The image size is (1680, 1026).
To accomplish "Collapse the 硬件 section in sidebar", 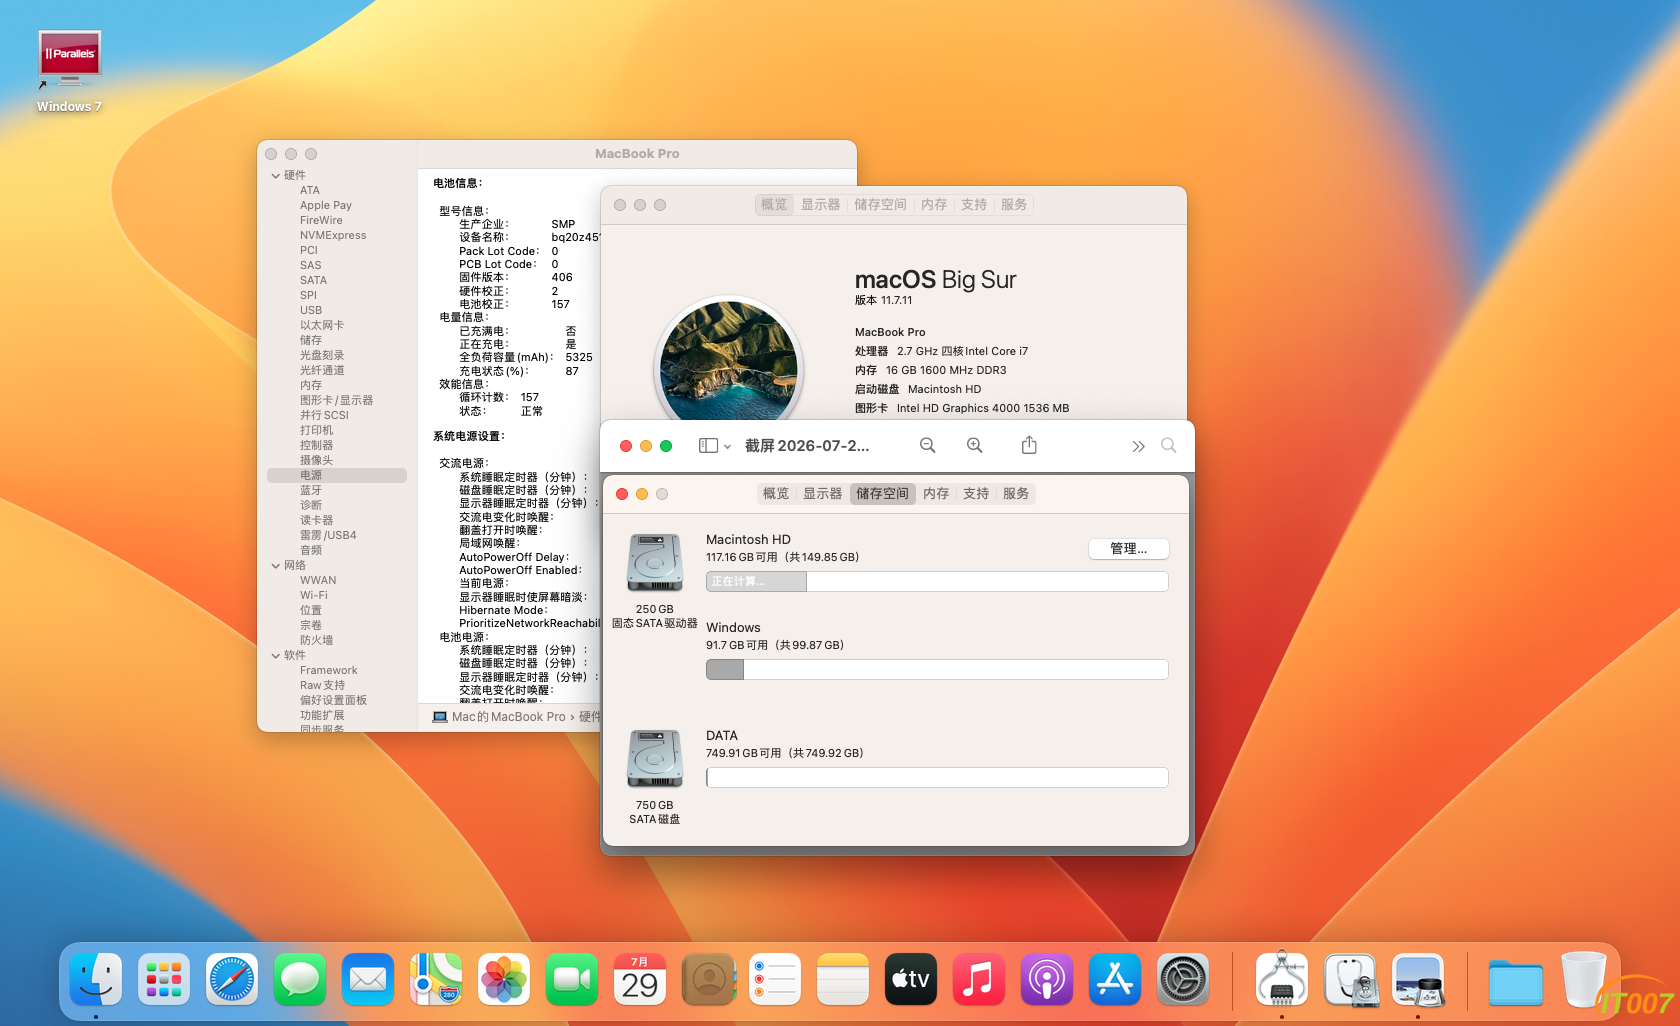I will tap(276, 176).
